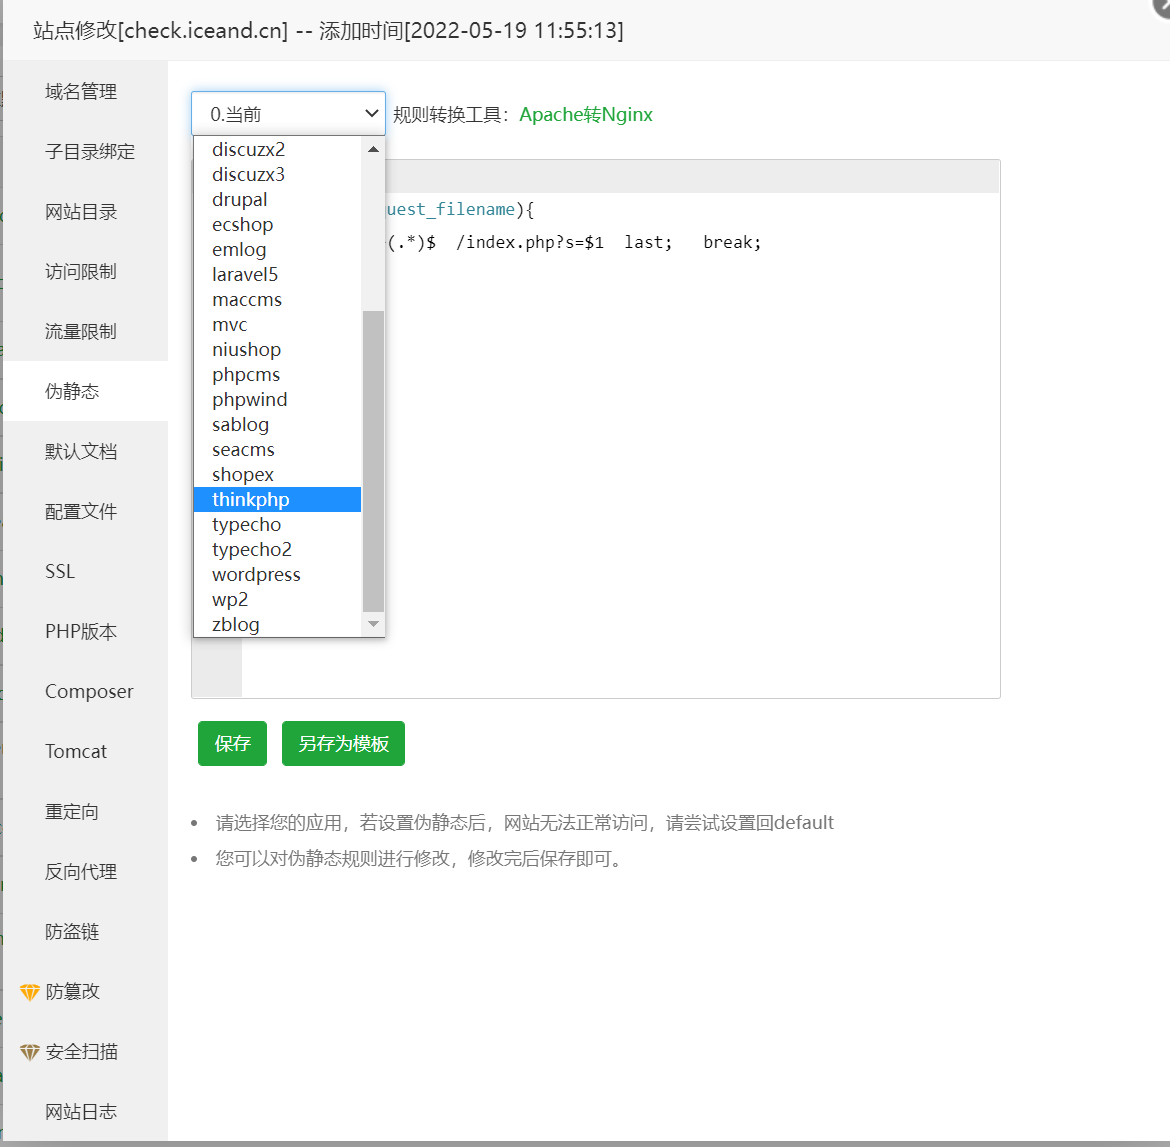Image resolution: width=1170 pixels, height=1147 pixels.
Task: Click the diamond icon beside 防篡改
Action: [x=30, y=992]
